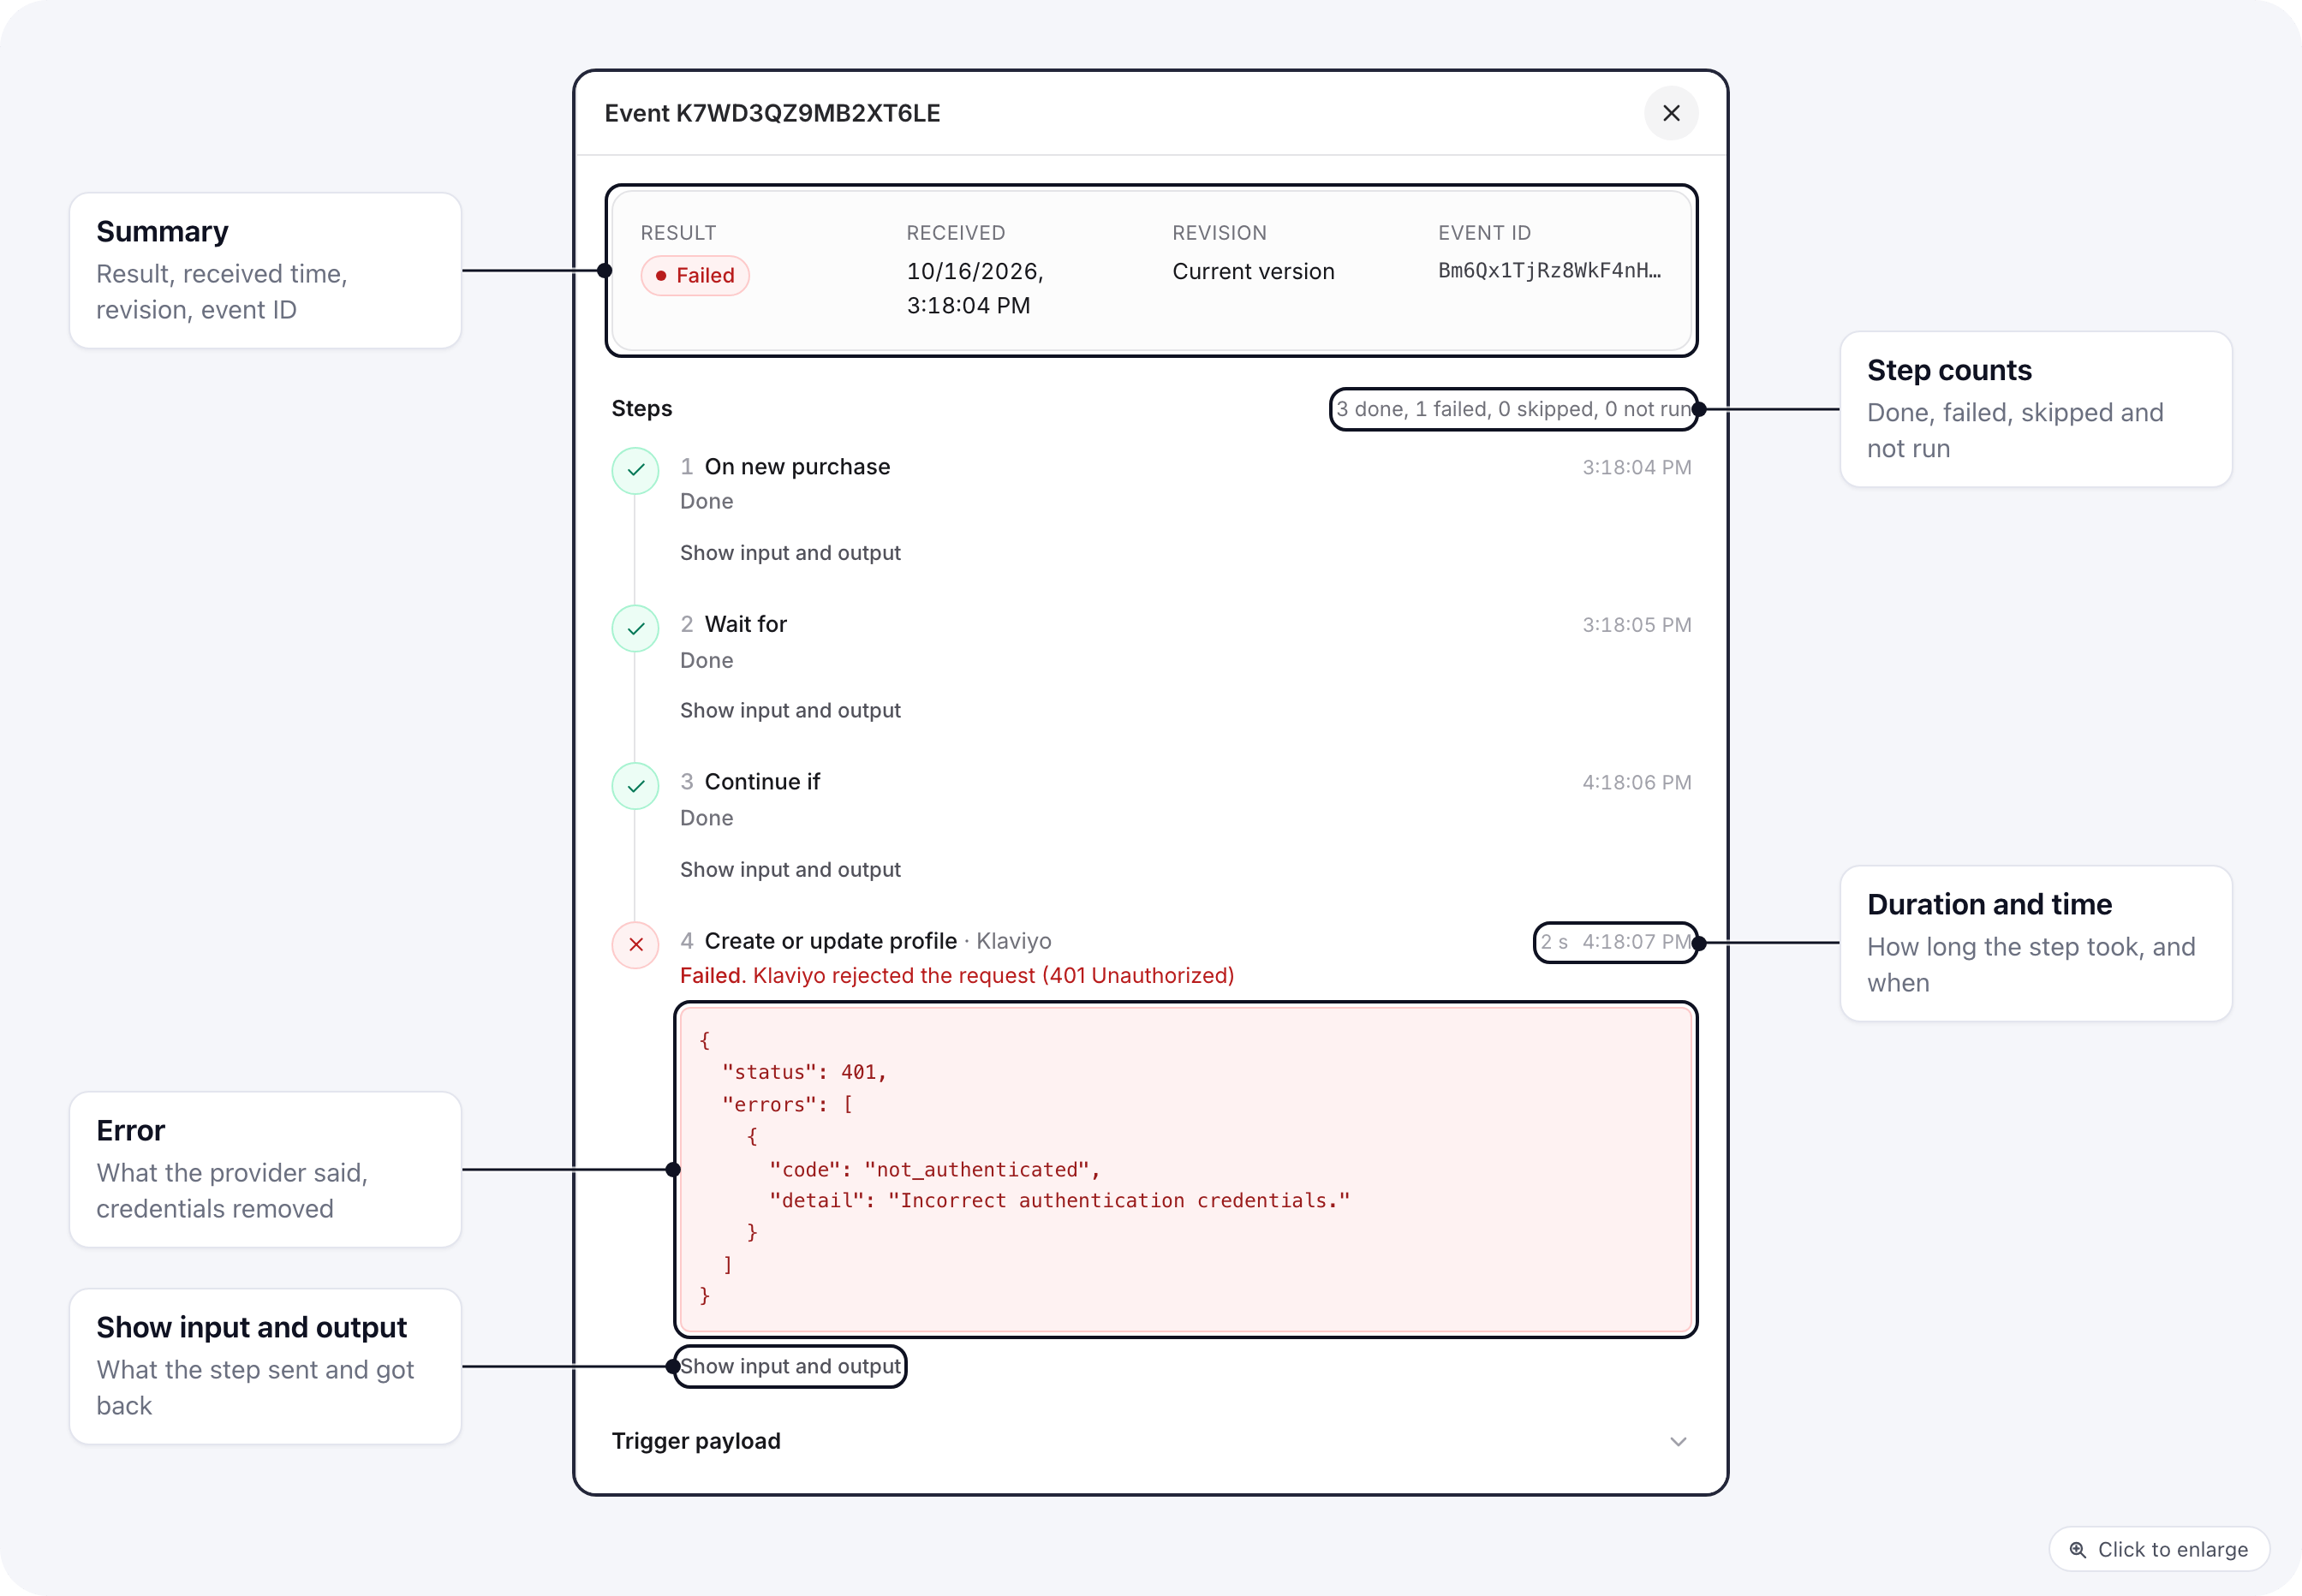Show input and output for Wait for step
The width and height of the screenshot is (2302, 1596).
click(x=790, y=710)
